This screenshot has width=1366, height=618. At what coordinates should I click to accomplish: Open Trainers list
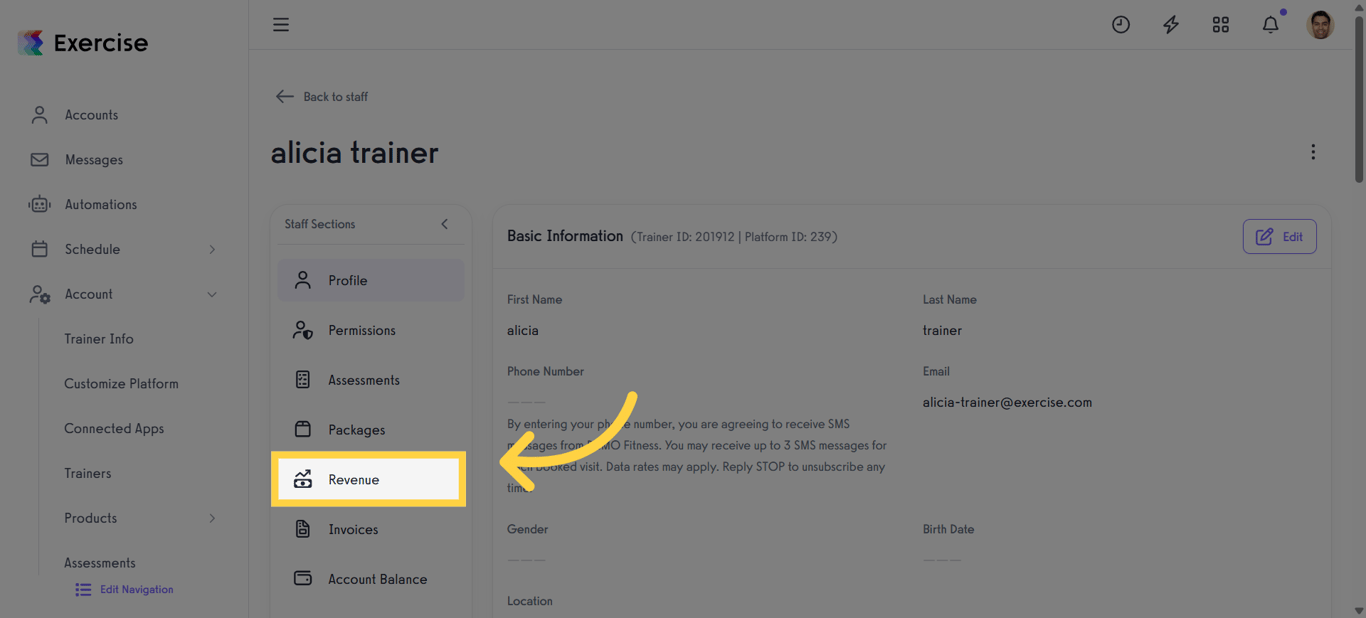tap(88, 473)
